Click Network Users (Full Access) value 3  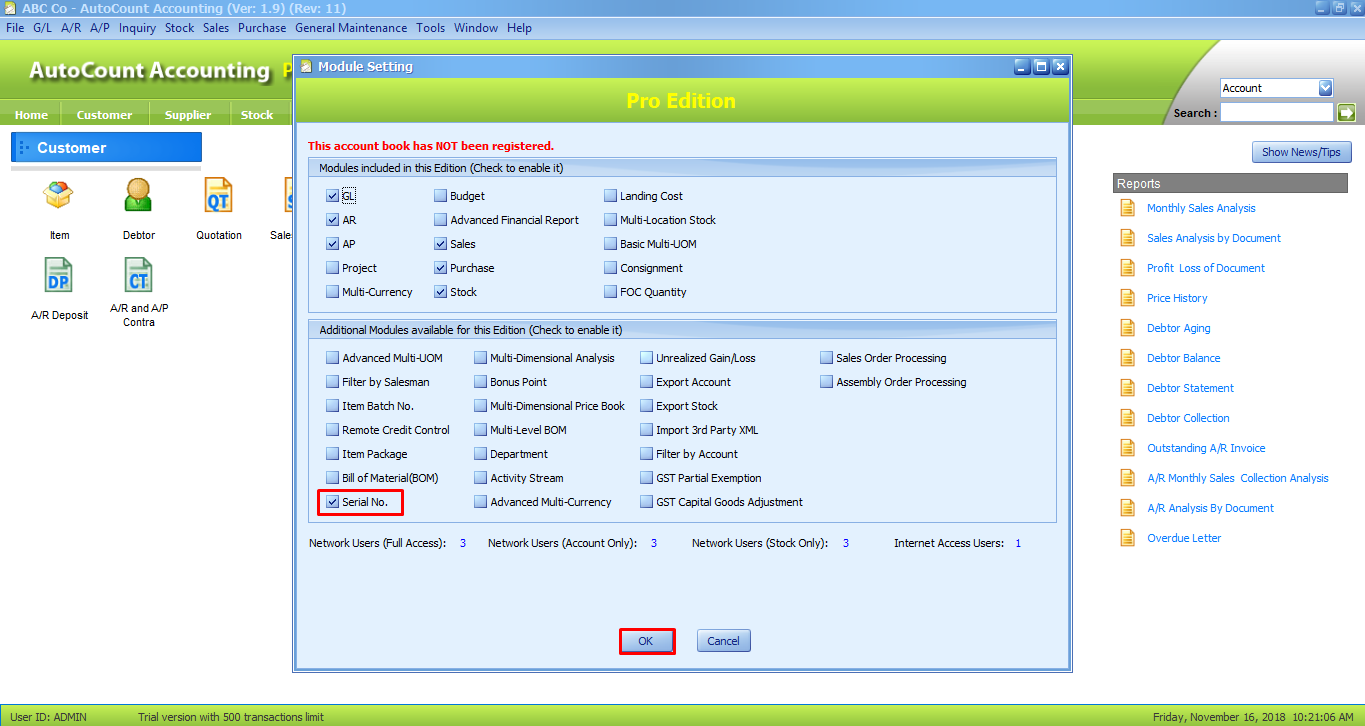coord(463,543)
